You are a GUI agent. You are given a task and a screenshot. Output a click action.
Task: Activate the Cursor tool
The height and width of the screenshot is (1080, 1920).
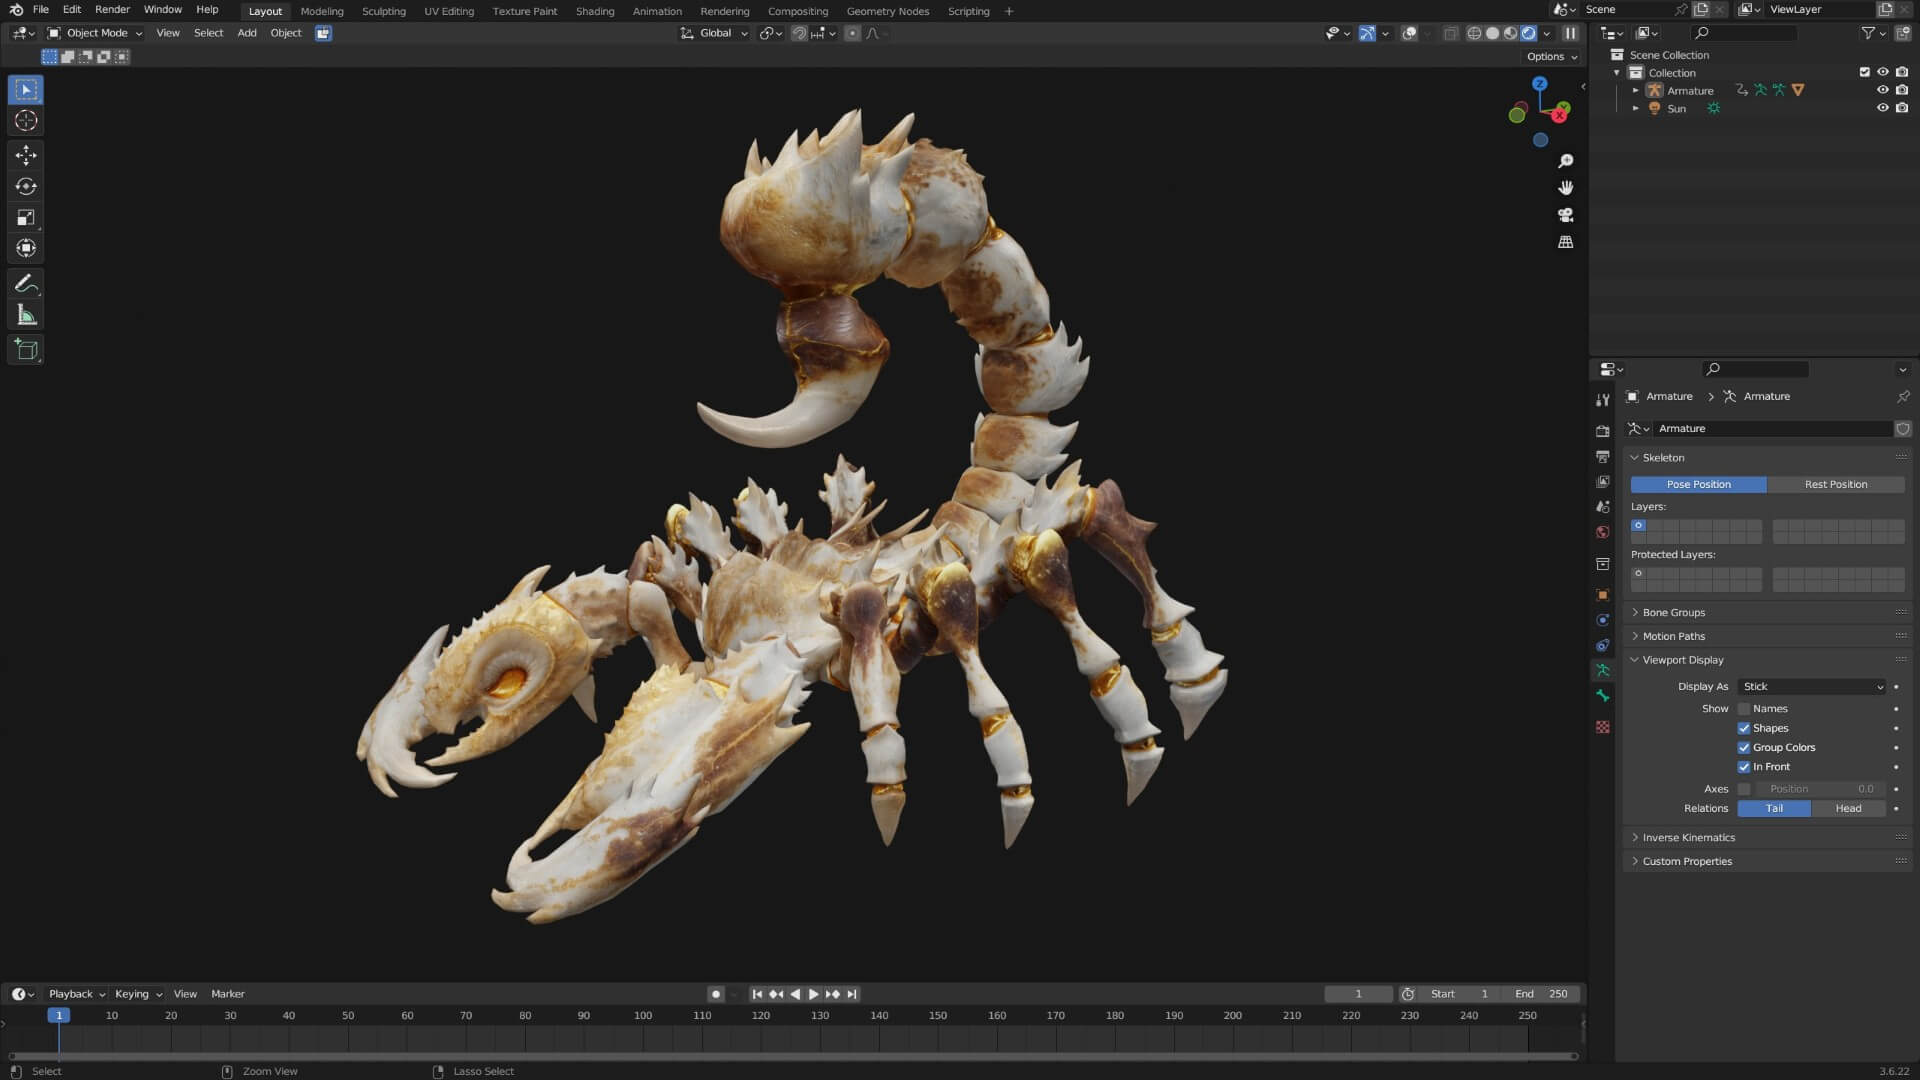pos(26,121)
